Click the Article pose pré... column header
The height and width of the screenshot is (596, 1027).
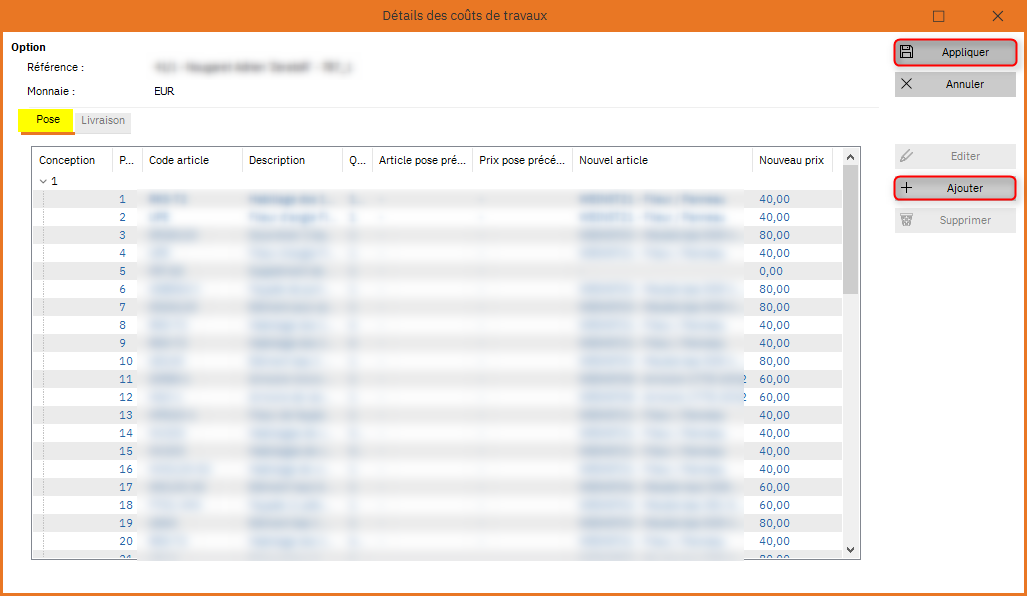(x=422, y=160)
